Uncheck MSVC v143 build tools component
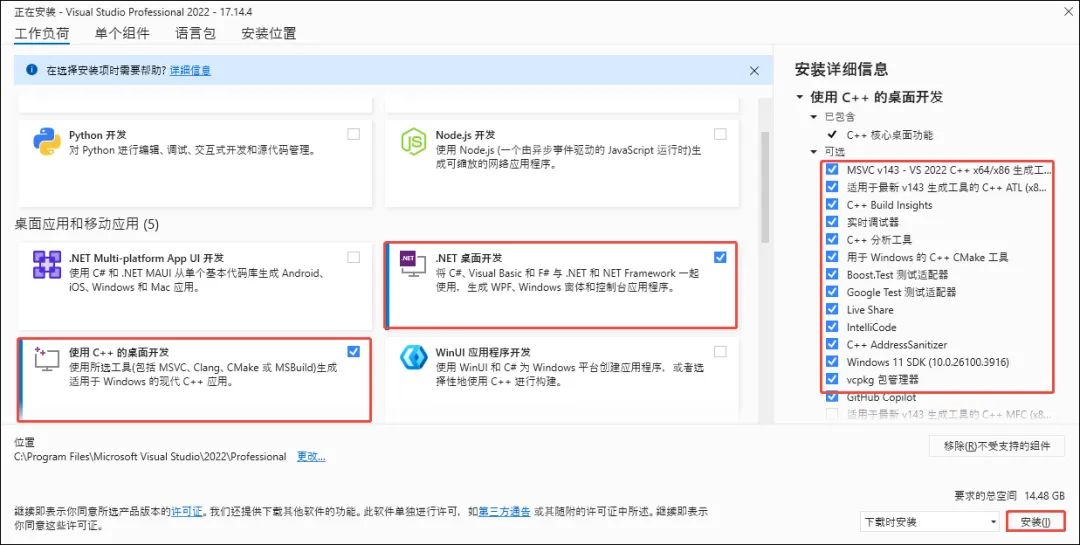Viewport: 1080px width, 545px height. click(832, 169)
